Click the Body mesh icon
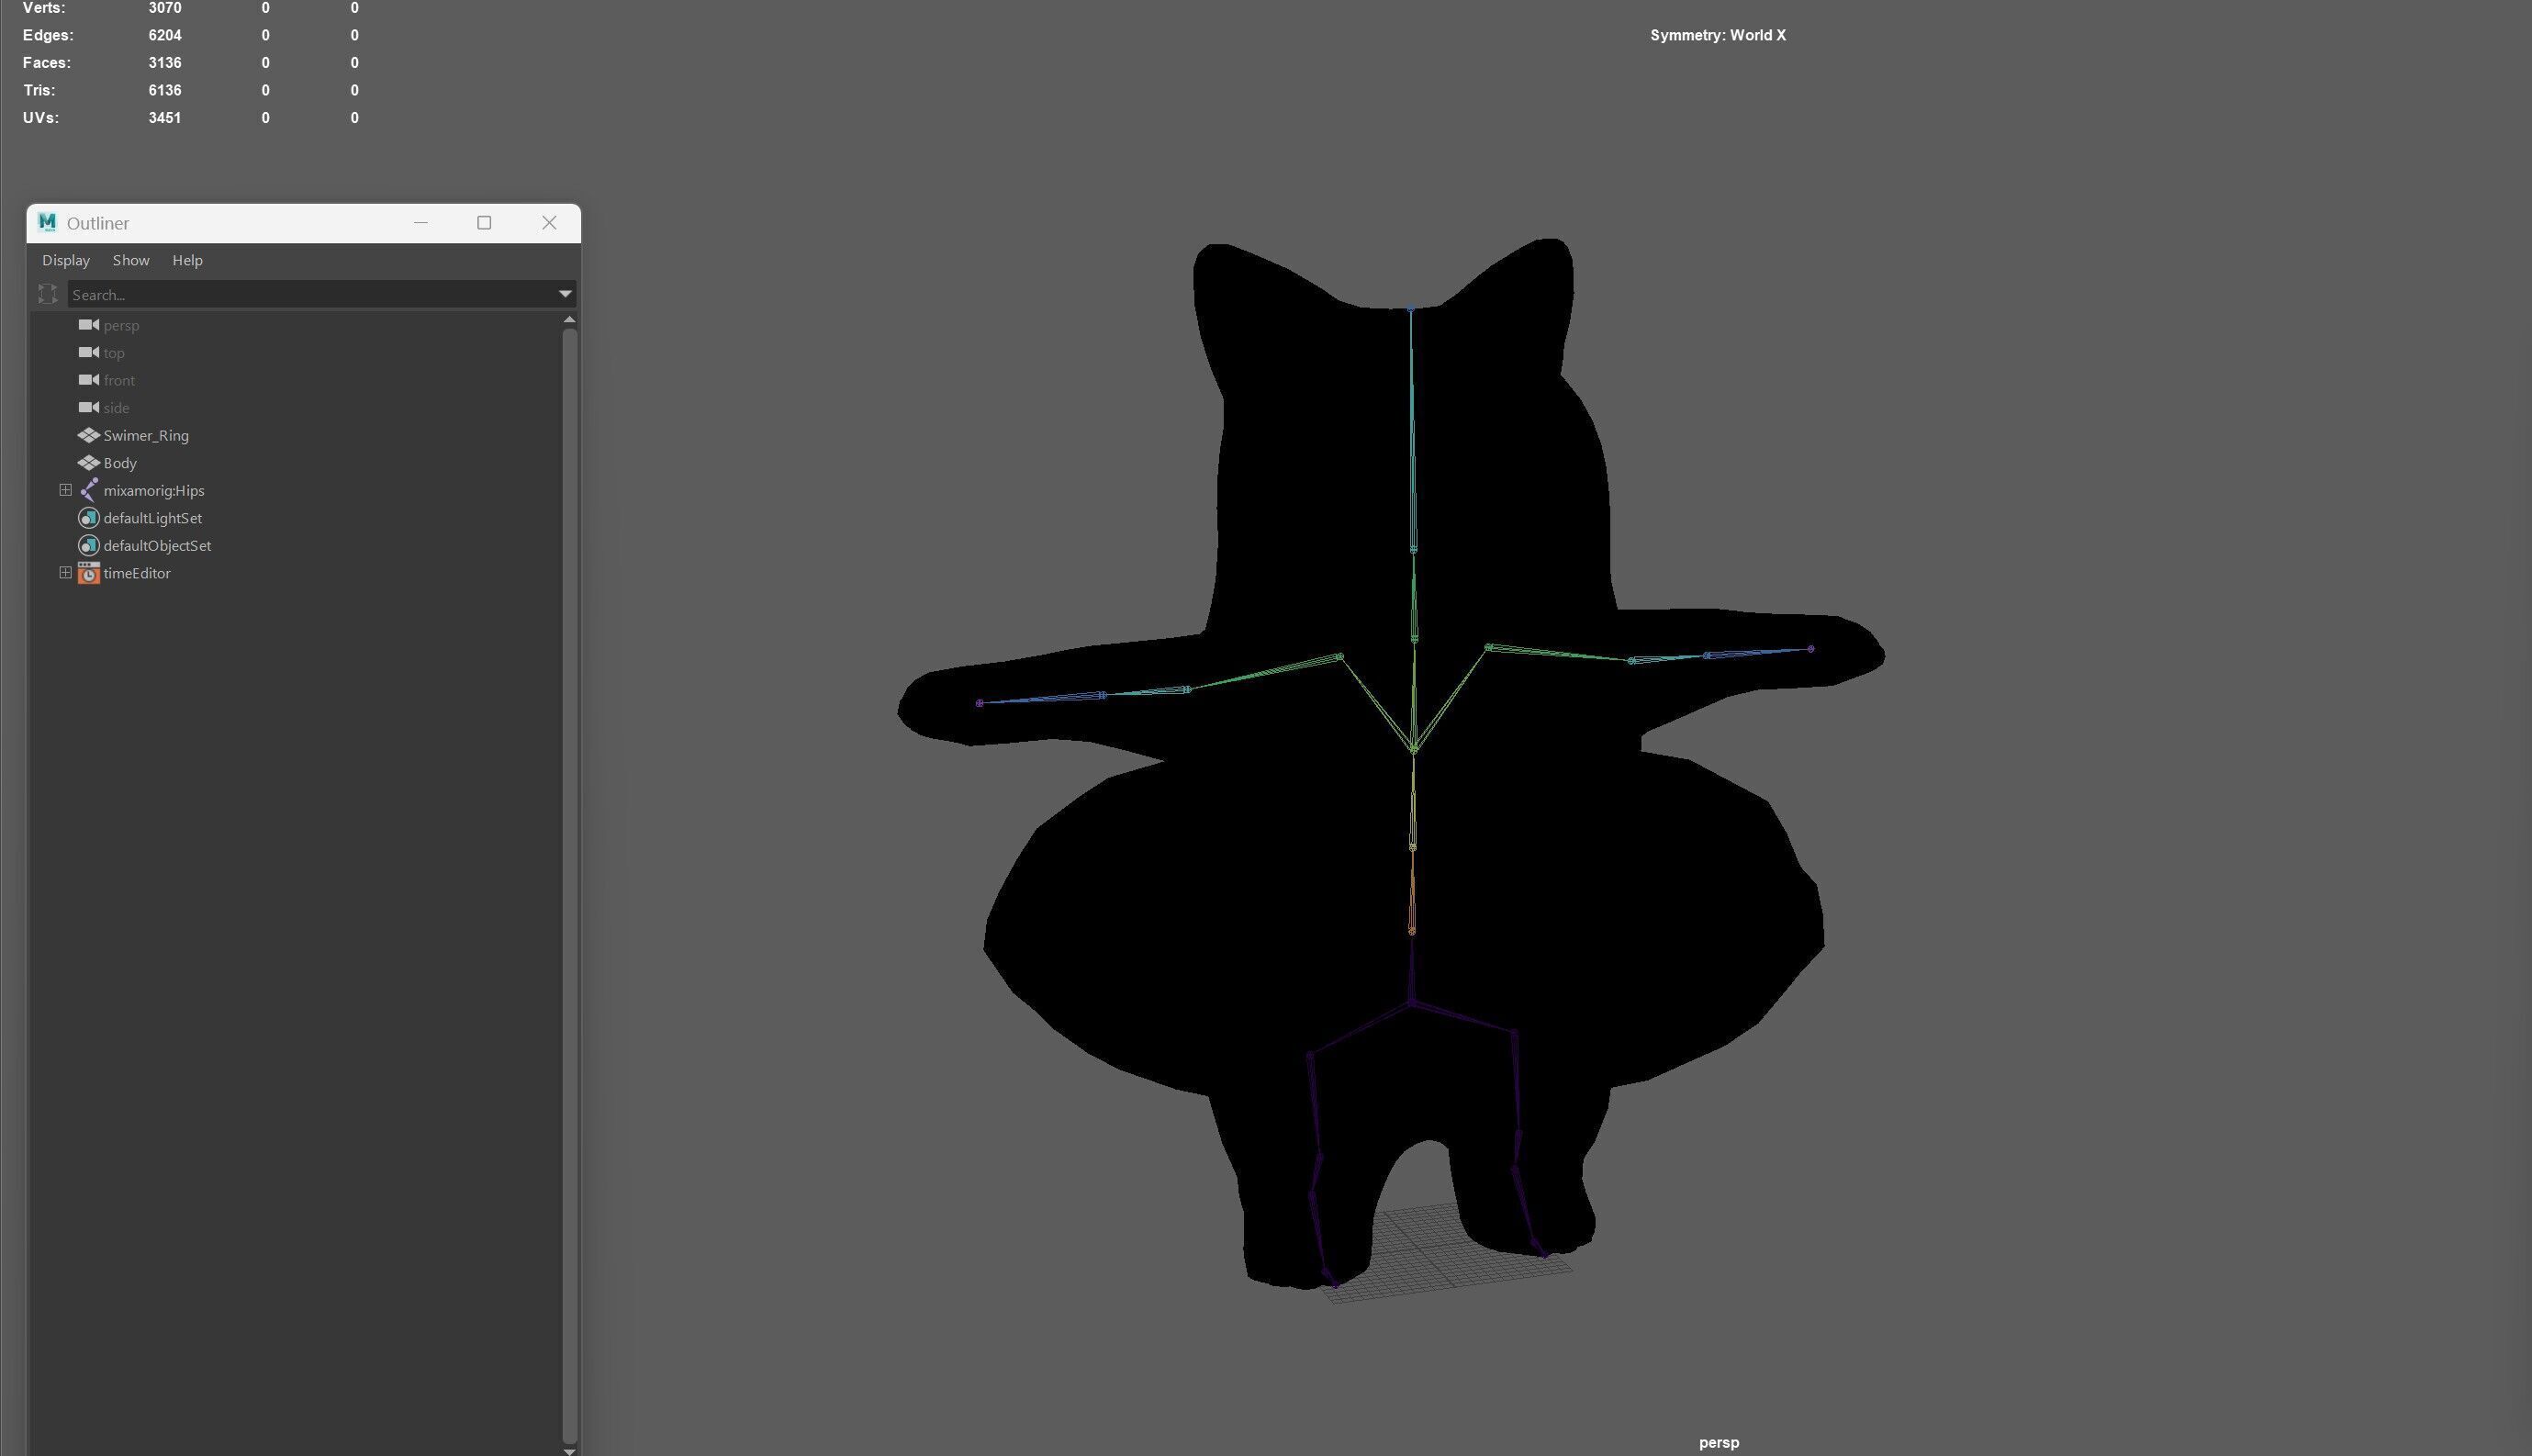This screenshot has height=1456, width=2532. pyautogui.click(x=89, y=463)
